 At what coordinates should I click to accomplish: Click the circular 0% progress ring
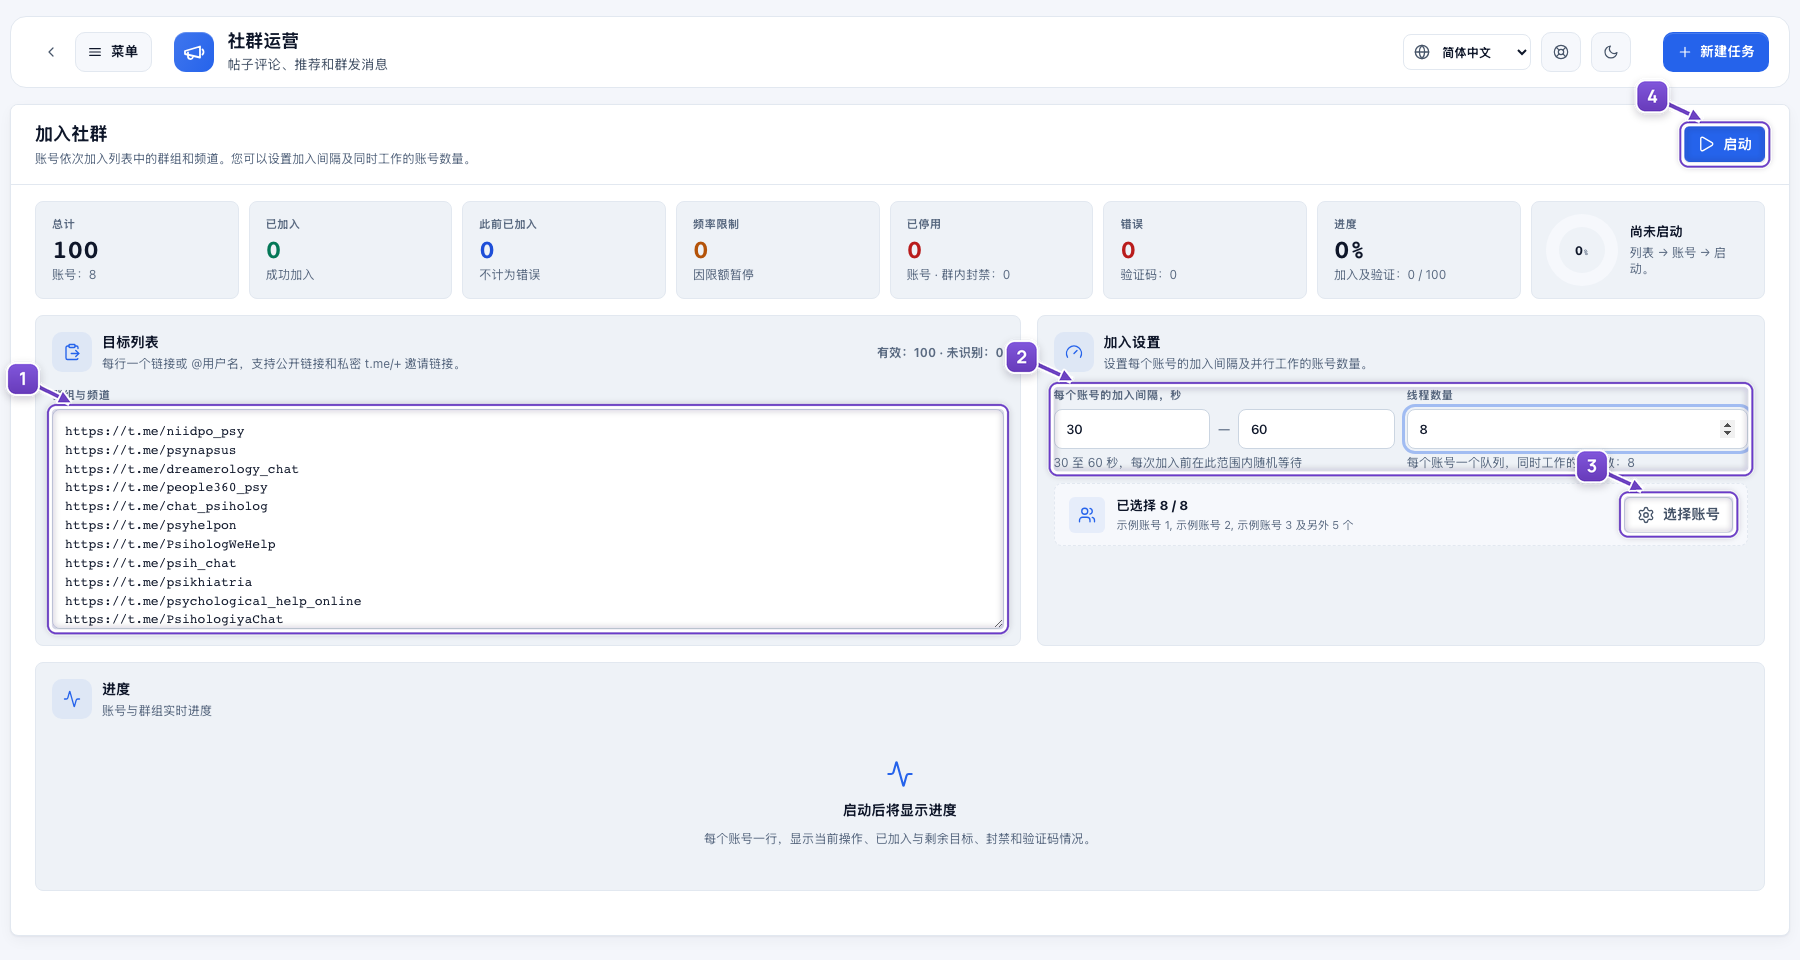point(1582,250)
